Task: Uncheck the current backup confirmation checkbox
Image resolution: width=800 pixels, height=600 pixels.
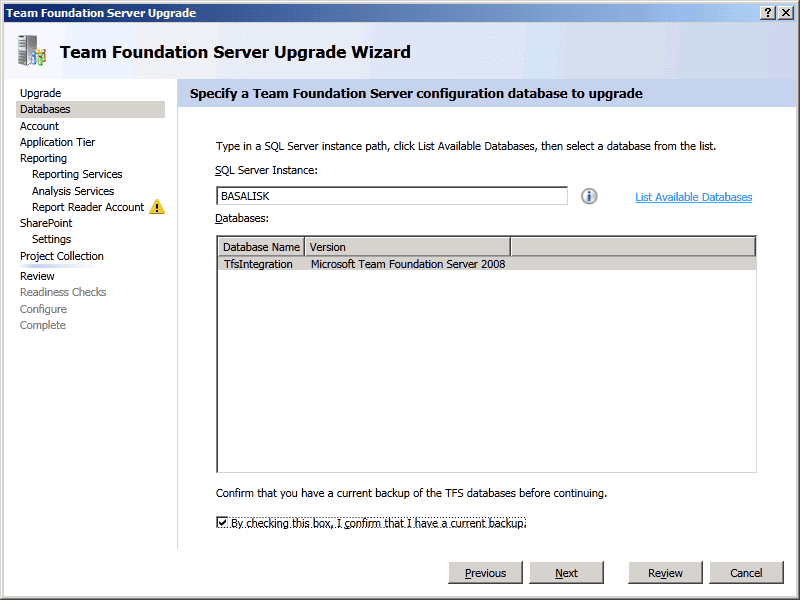Action: (222, 522)
